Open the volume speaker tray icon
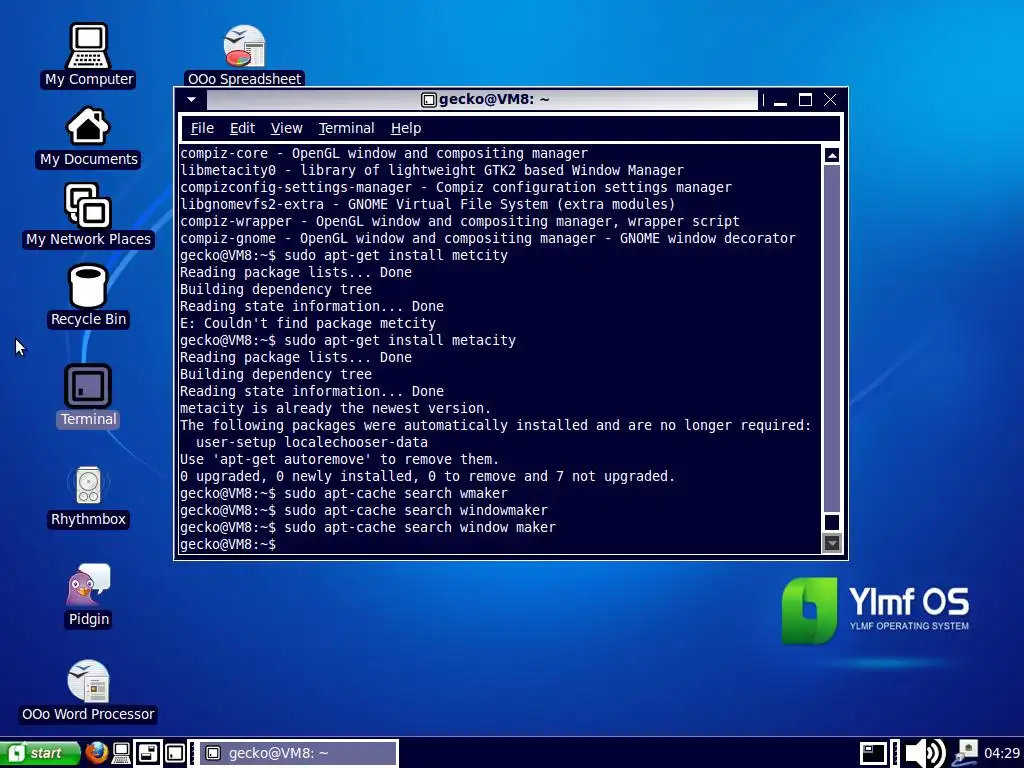1024x768 pixels. click(925, 753)
